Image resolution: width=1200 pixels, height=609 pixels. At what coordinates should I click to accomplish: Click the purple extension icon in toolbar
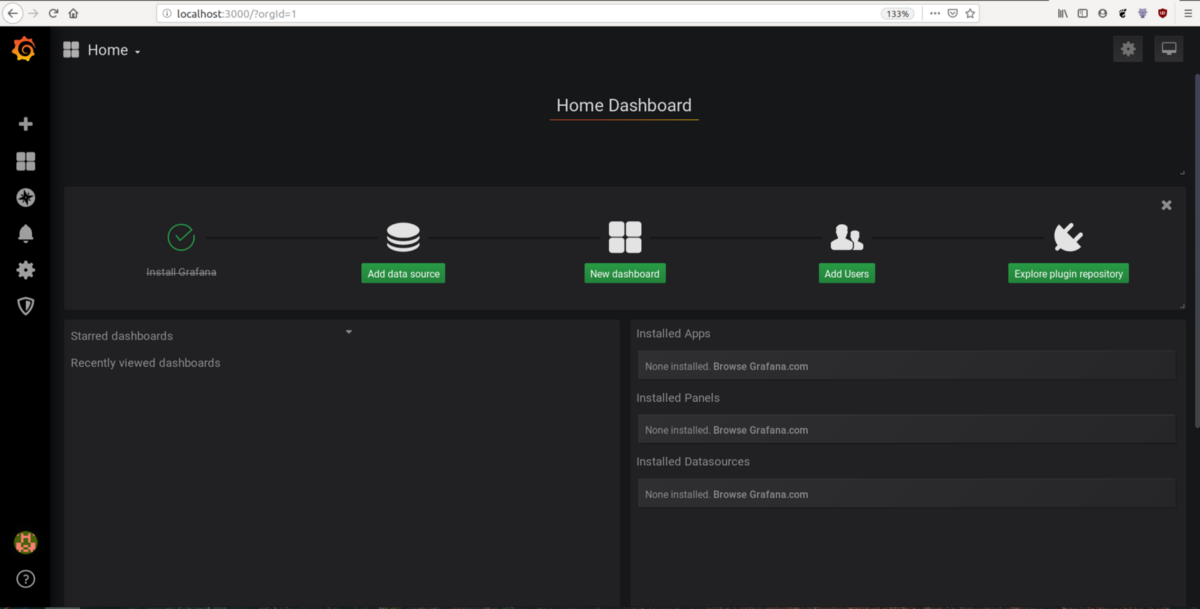[1143, 13]
